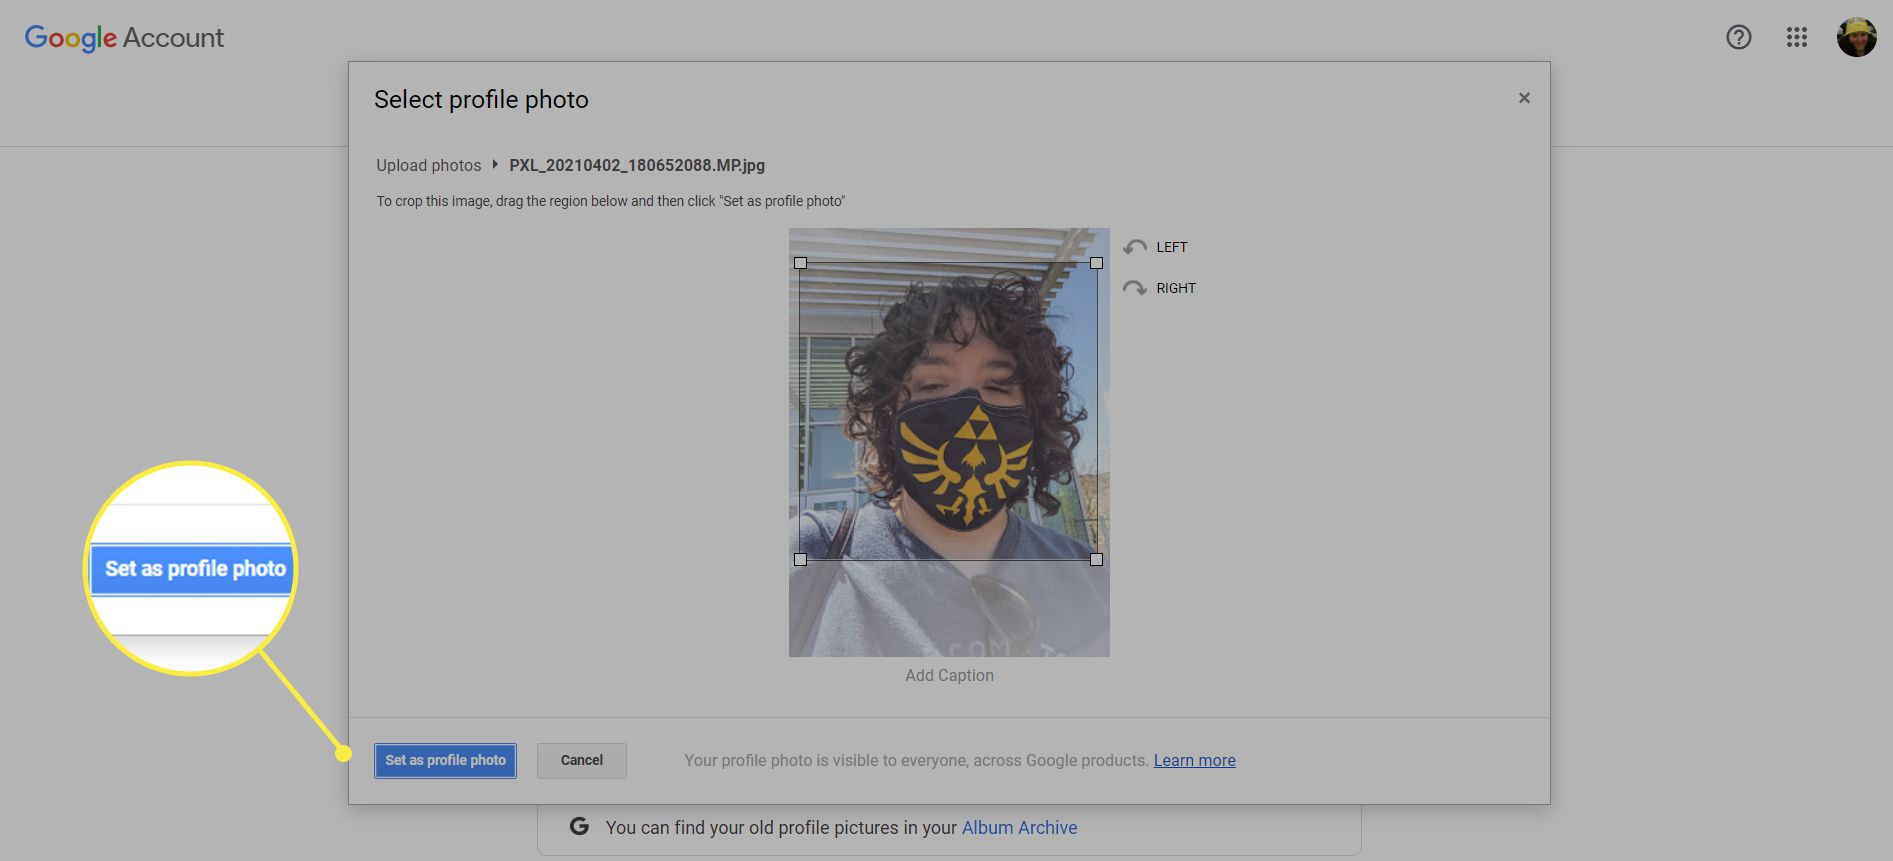This screenshot has height=861, width=1893.
Task: Open the Album Archive link
Action: click(1019, 828)
